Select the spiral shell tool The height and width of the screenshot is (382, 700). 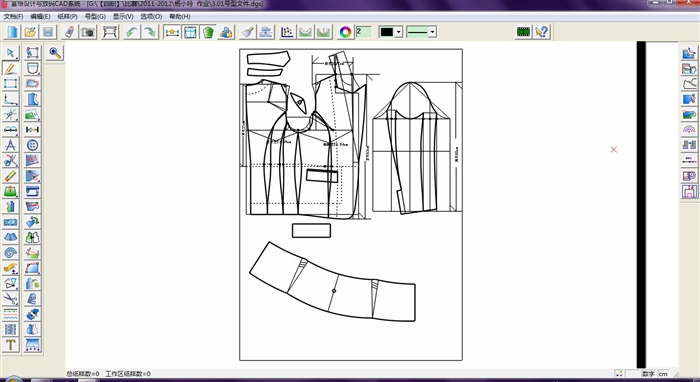11,253
